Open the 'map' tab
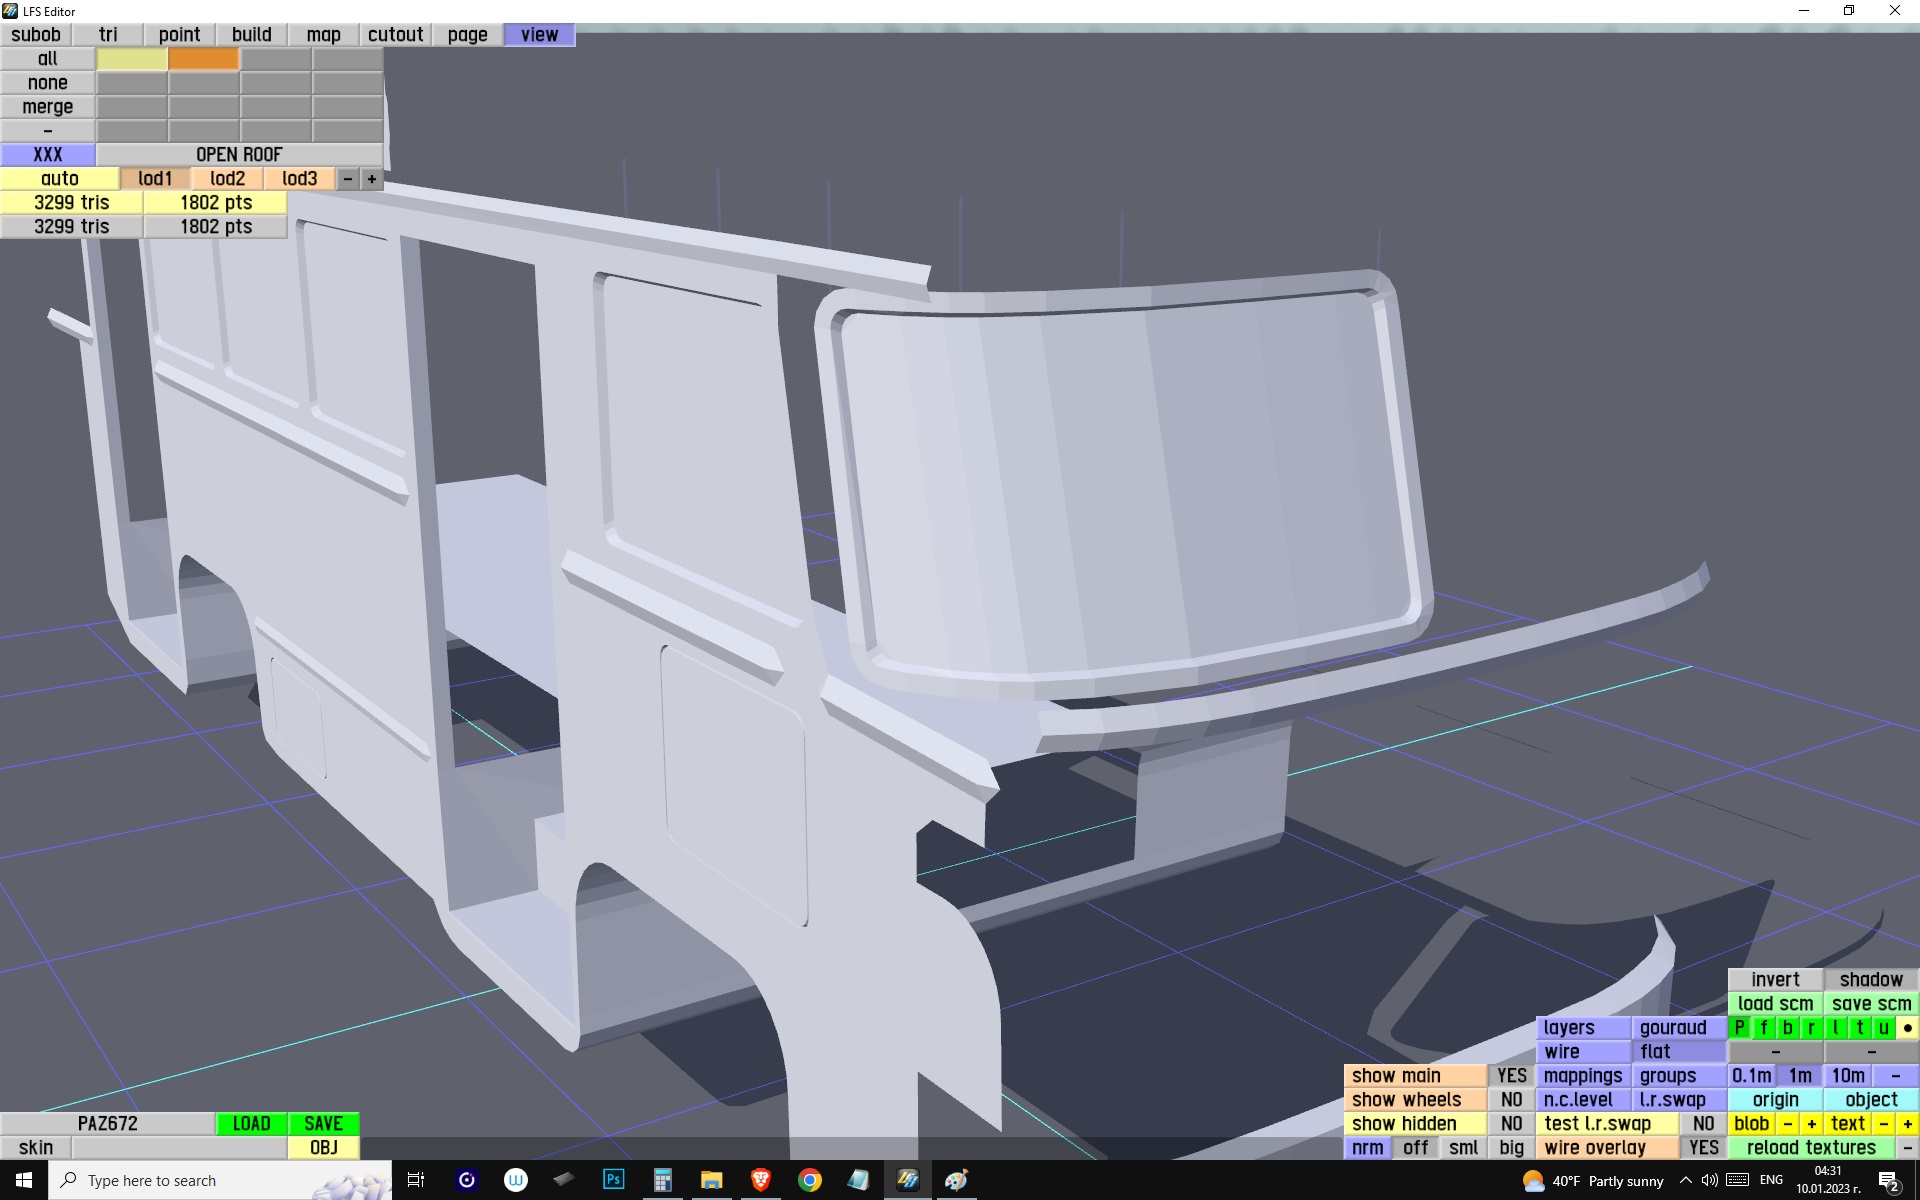1920x1200 pixels. 323,35
